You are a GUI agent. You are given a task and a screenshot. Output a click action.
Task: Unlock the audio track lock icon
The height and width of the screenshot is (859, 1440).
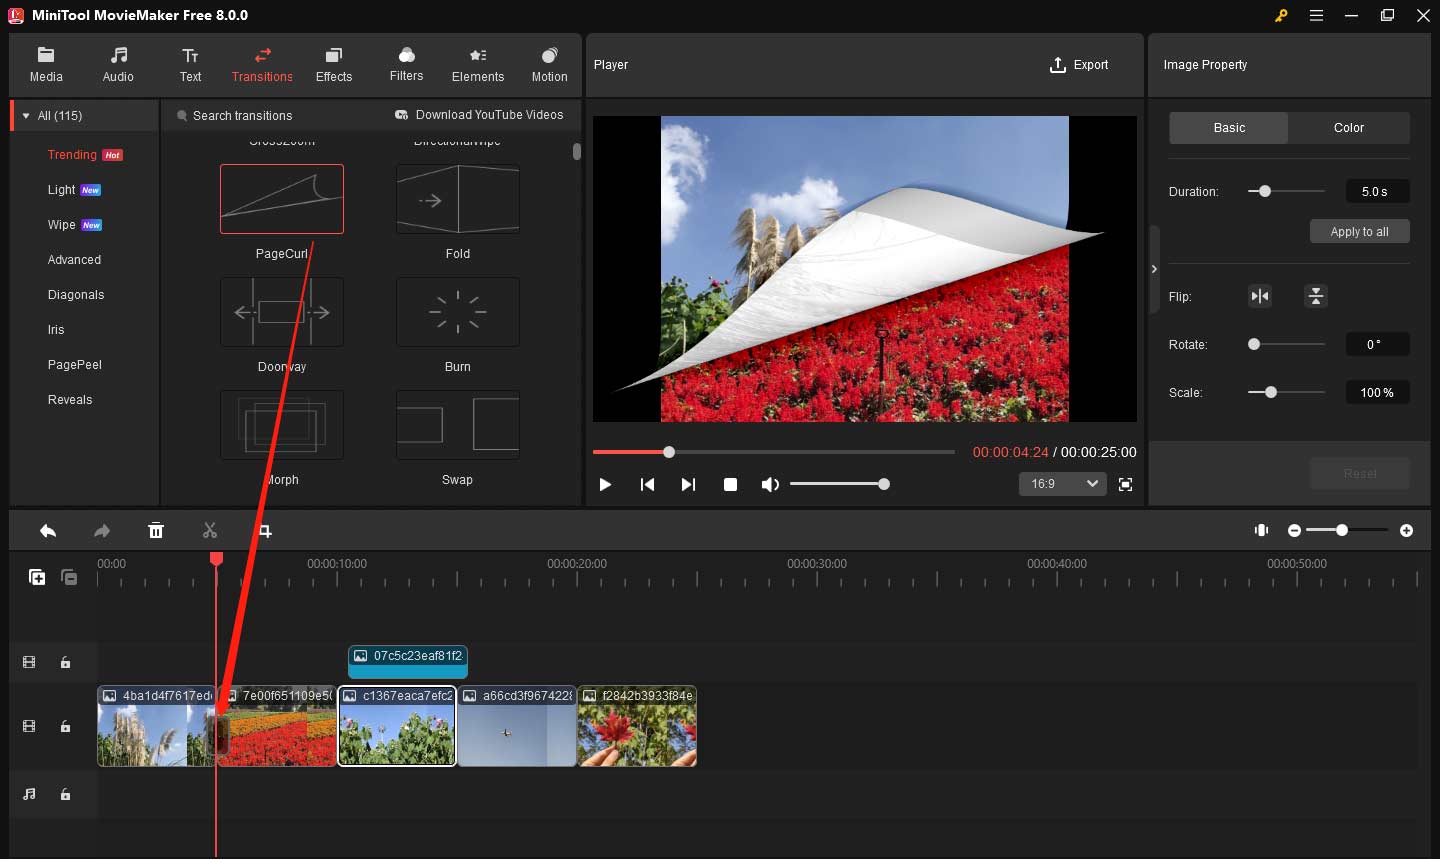[65, 794]
